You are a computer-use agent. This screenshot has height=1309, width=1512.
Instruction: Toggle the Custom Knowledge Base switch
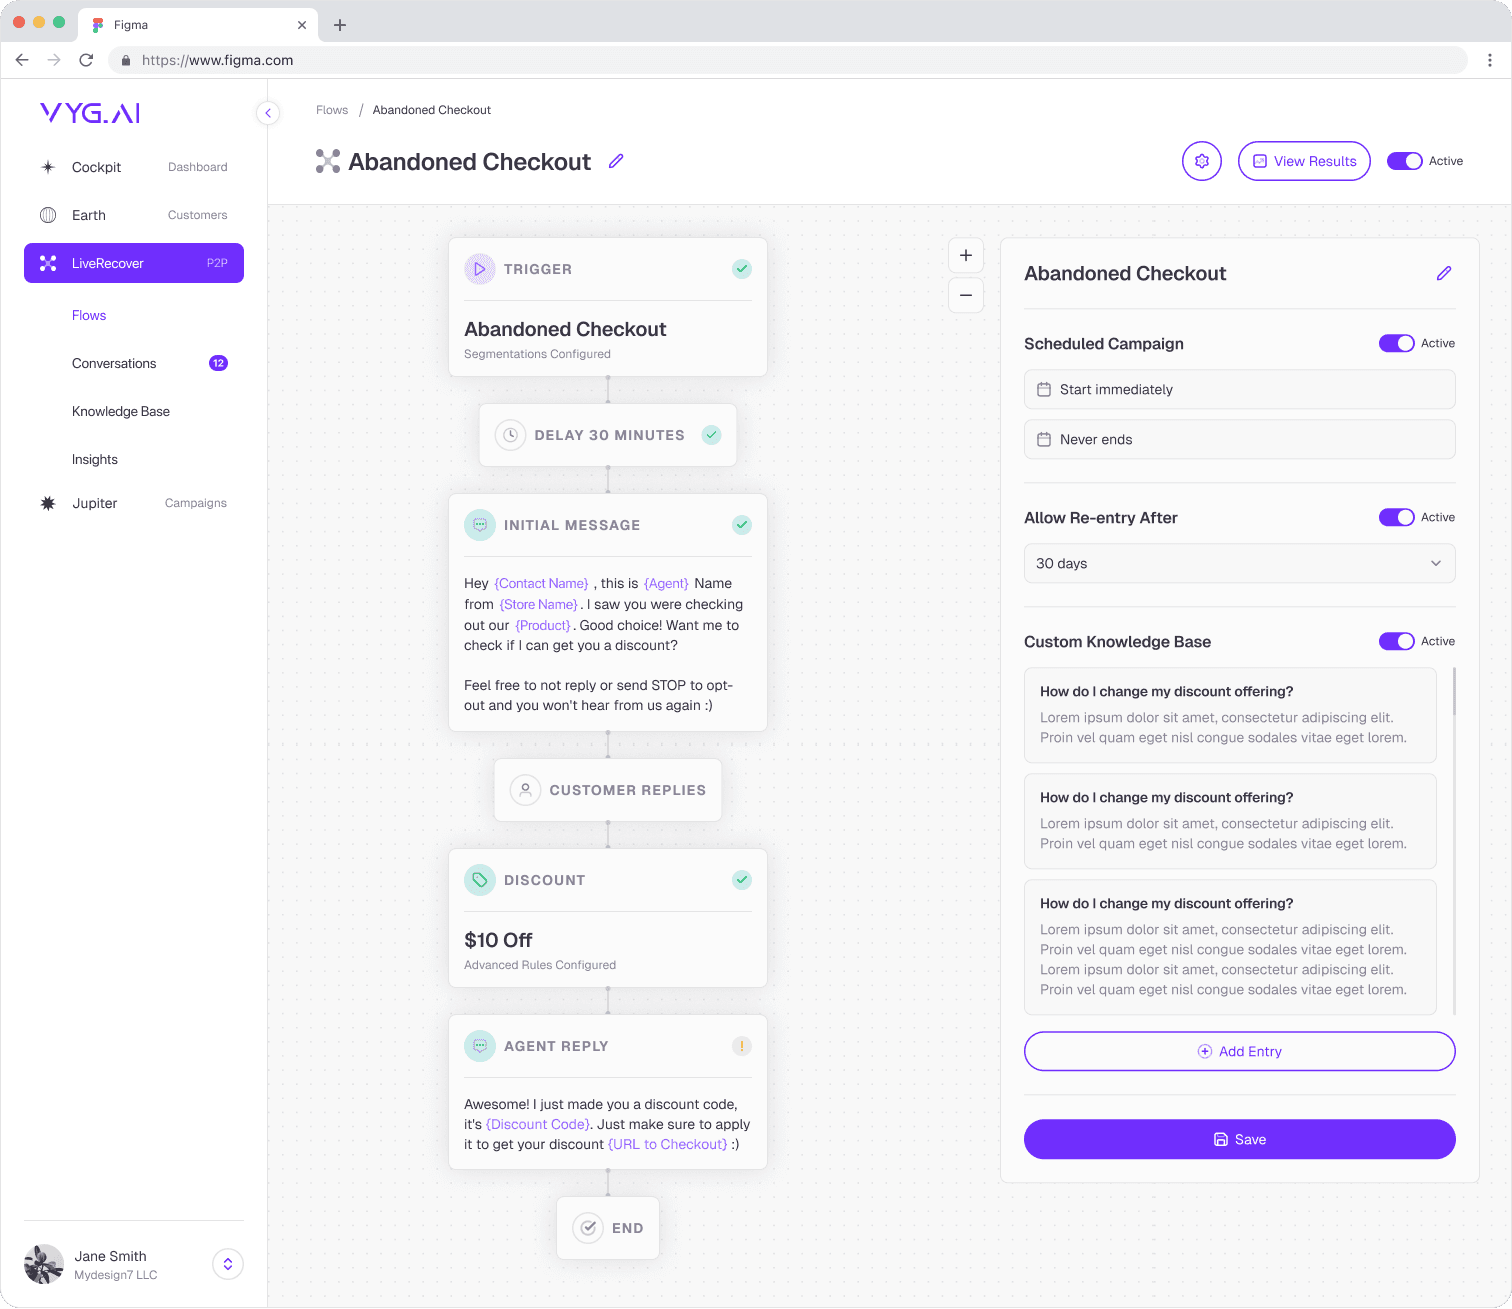click(x=1396, y=641)
